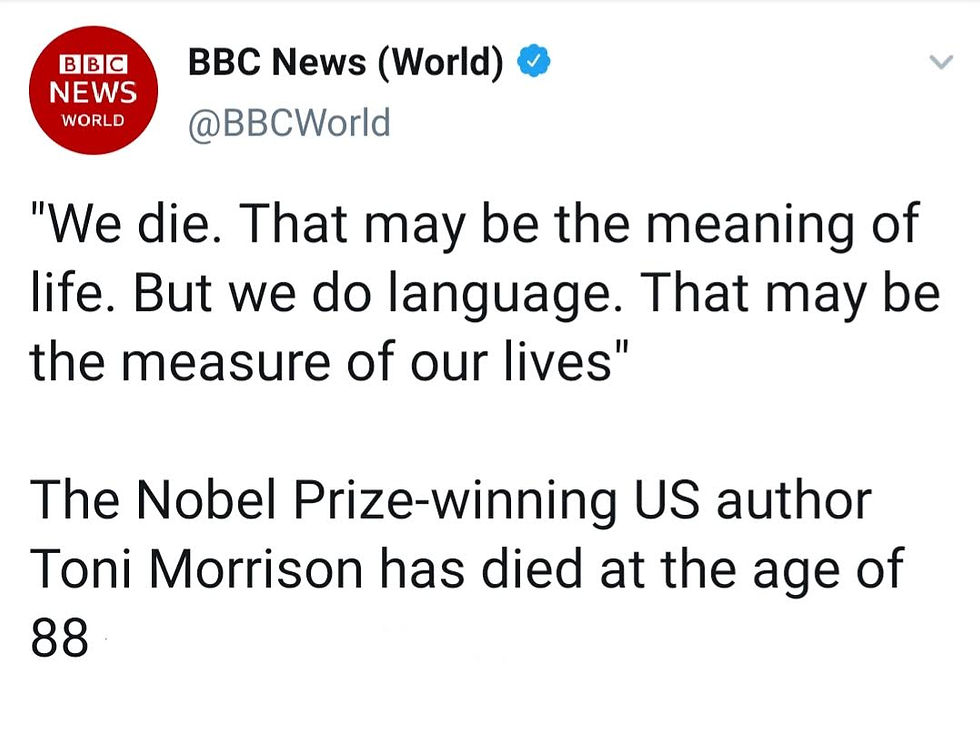Click the WORLD label in the avatar
Image resolution: width=980 pixels, height=753 pixels.
coord(94,120)
